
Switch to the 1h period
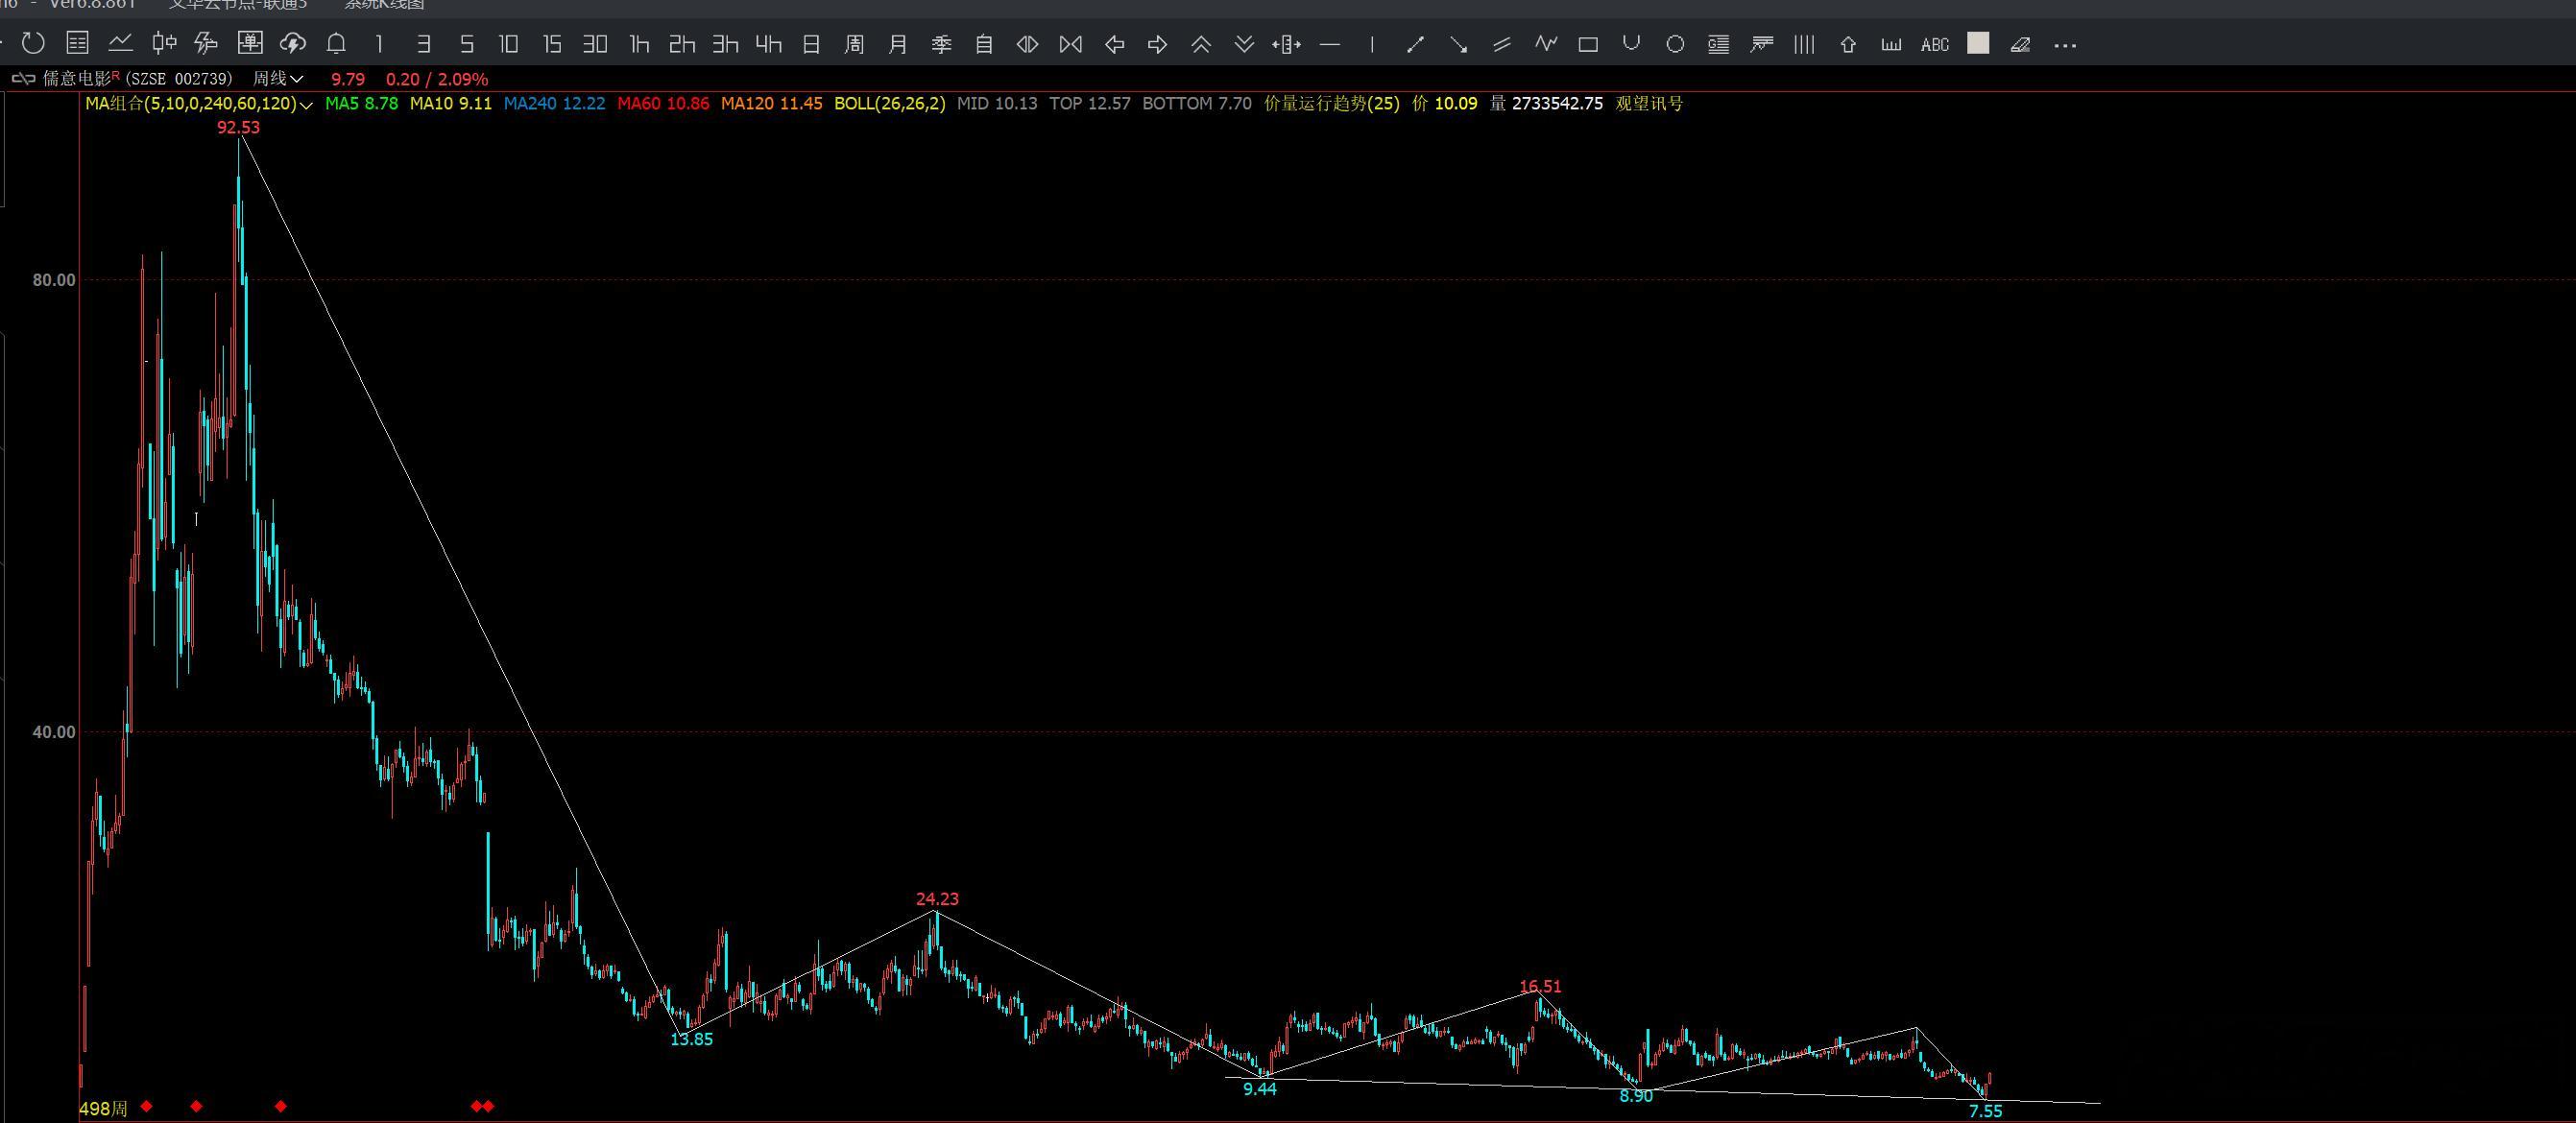[x=639, y=44]
